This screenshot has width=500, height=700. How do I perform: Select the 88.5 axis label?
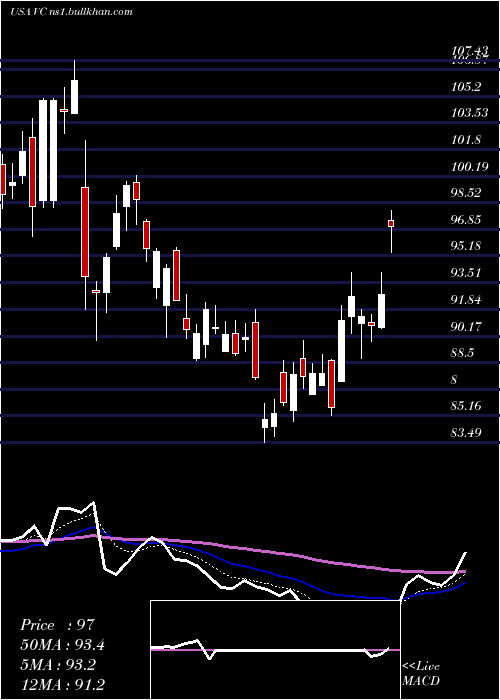[x=462, y=353]
